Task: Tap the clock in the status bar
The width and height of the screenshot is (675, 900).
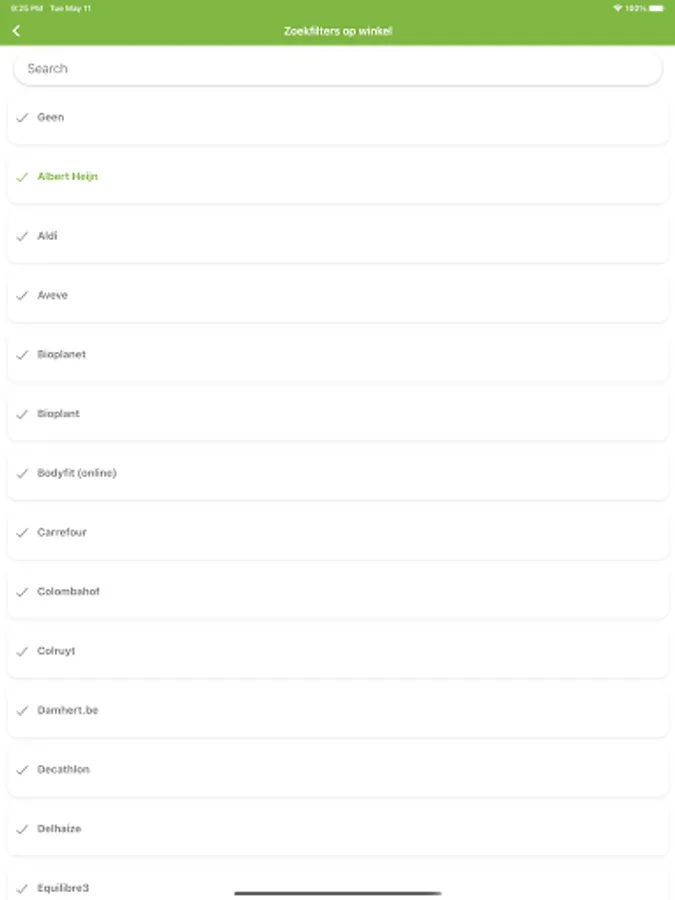Action: pos(22,7)
